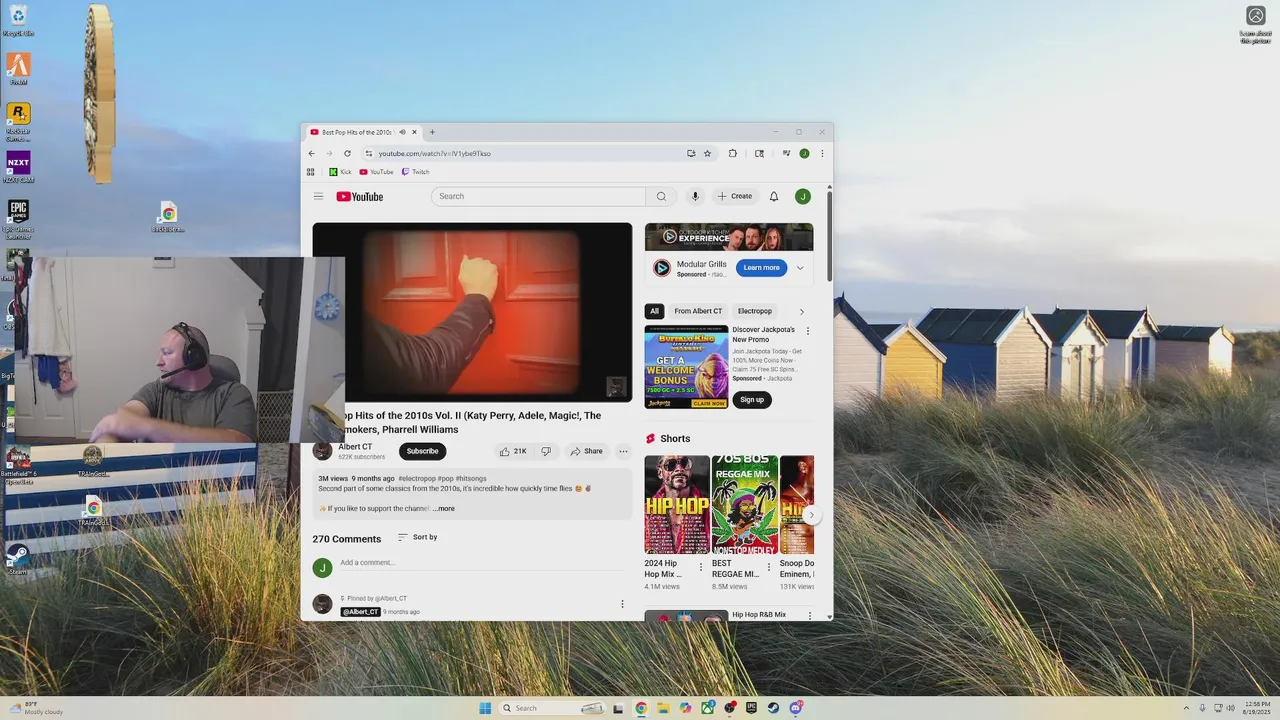The width and height of the screenshot is (1280, 720).
Task: Click the YouTube search magnifier button
Action: (x=661, y=196)
